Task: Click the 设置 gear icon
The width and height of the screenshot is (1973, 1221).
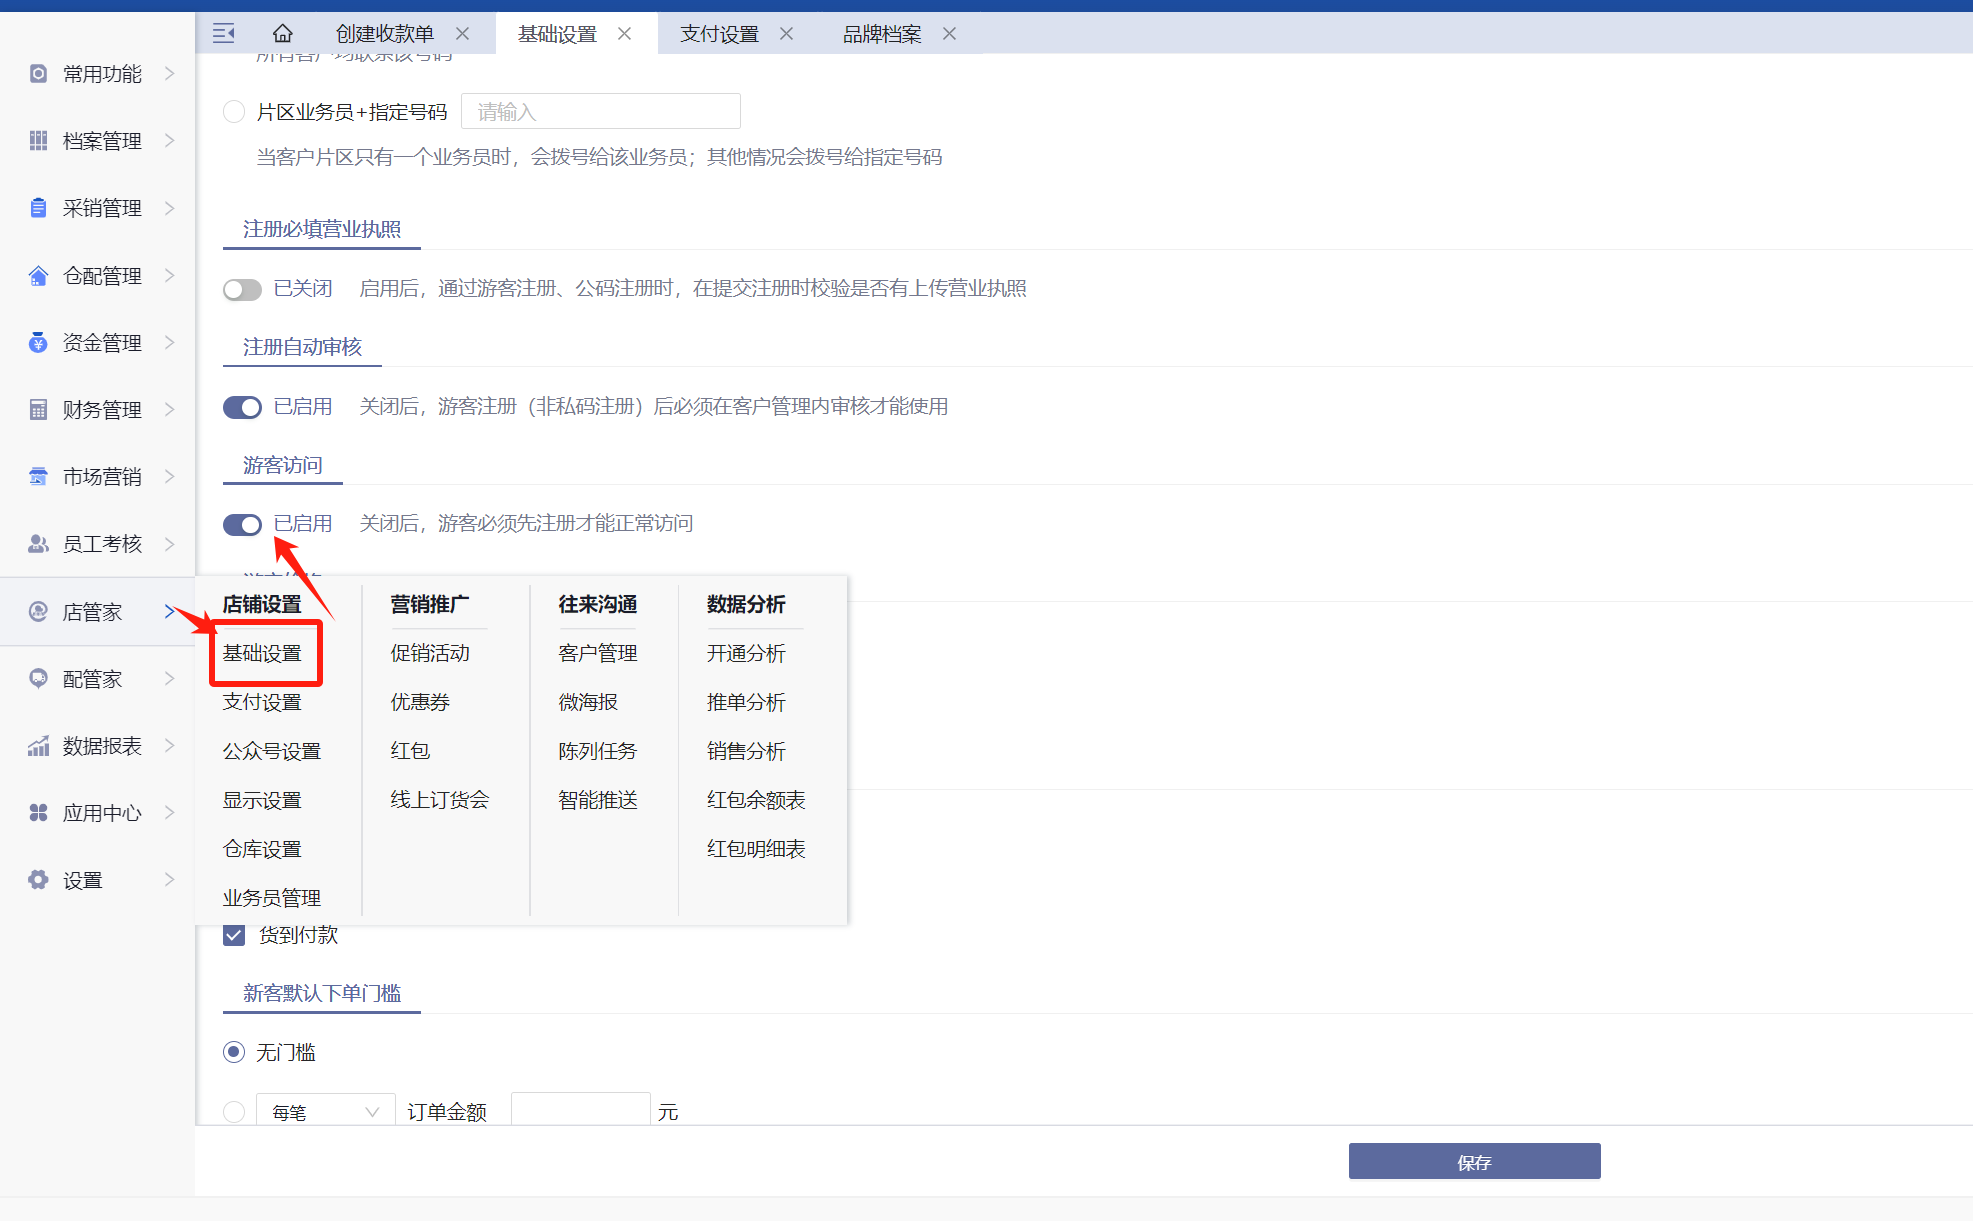Action: [38, 880]
